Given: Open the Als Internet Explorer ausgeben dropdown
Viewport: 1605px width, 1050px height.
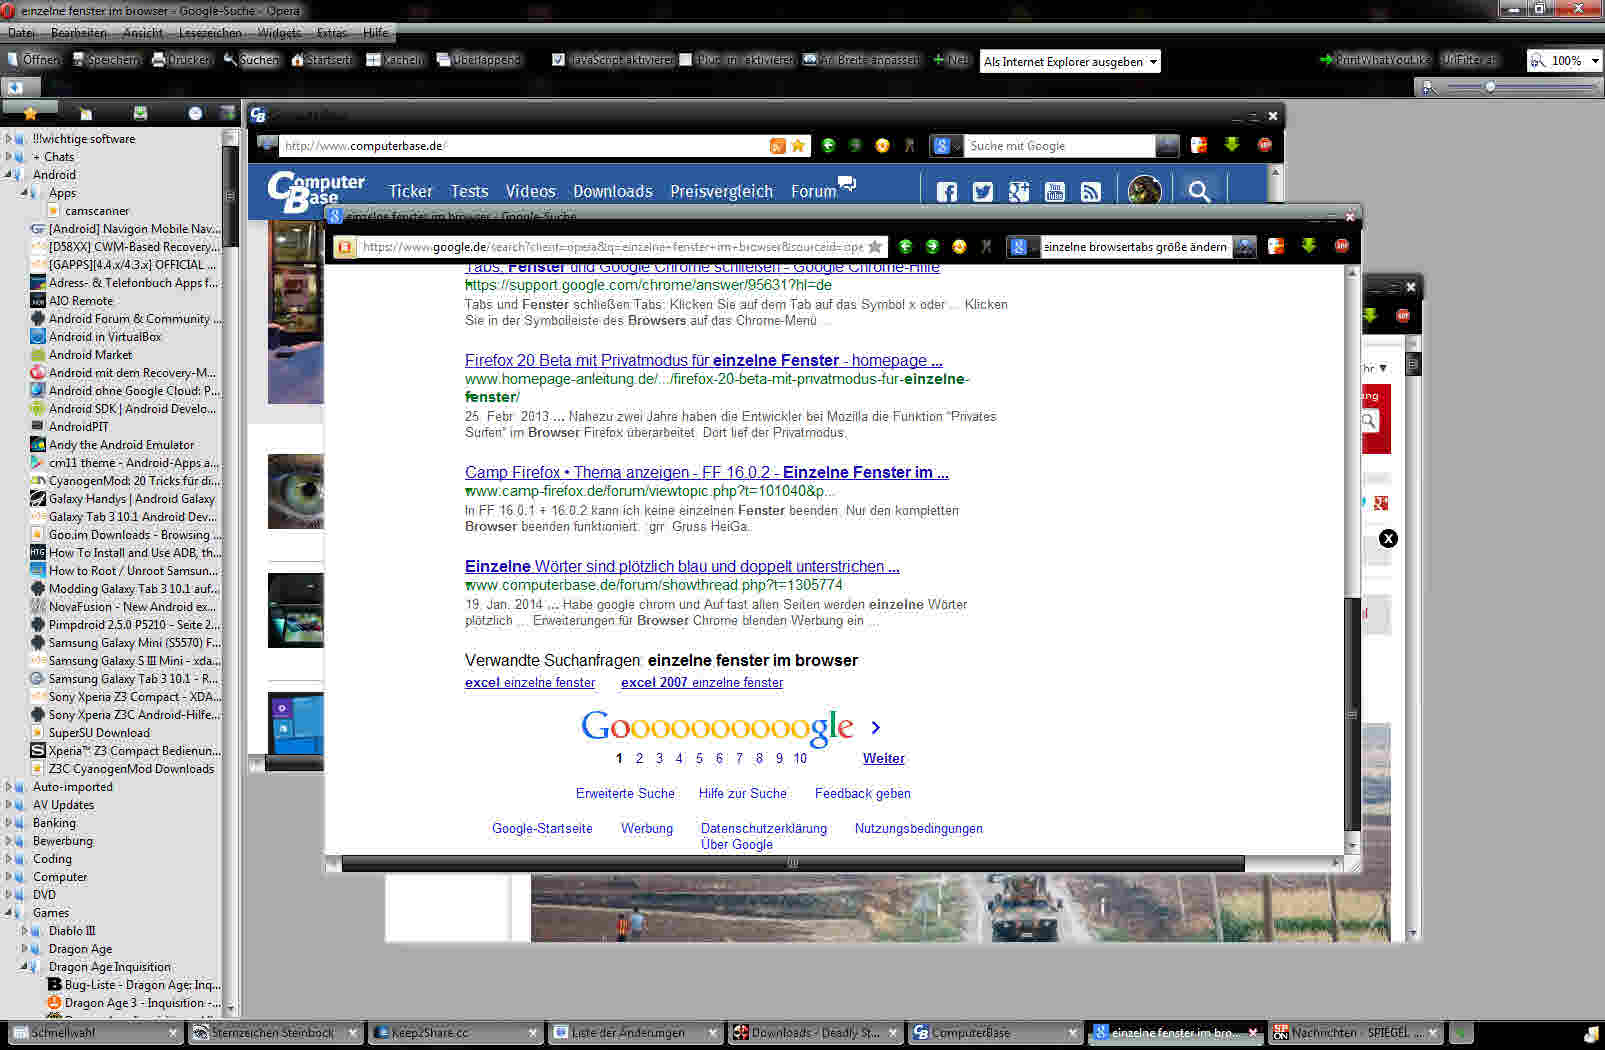Looking at the screenshot, I should (1070, 61).
